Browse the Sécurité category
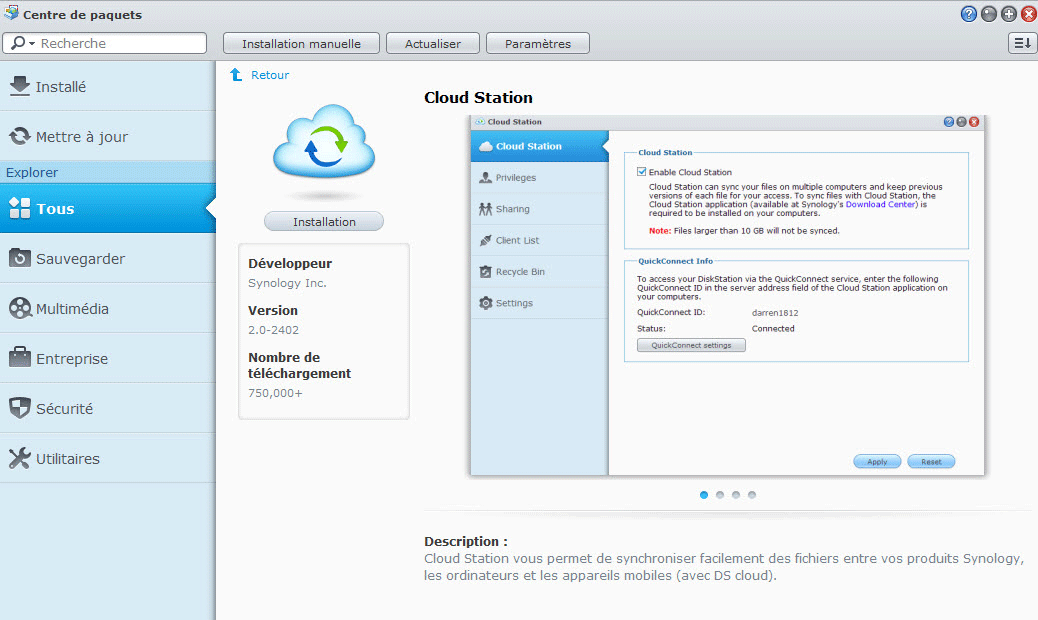This screenshot has height=620, width=1038. coord(108,408)
